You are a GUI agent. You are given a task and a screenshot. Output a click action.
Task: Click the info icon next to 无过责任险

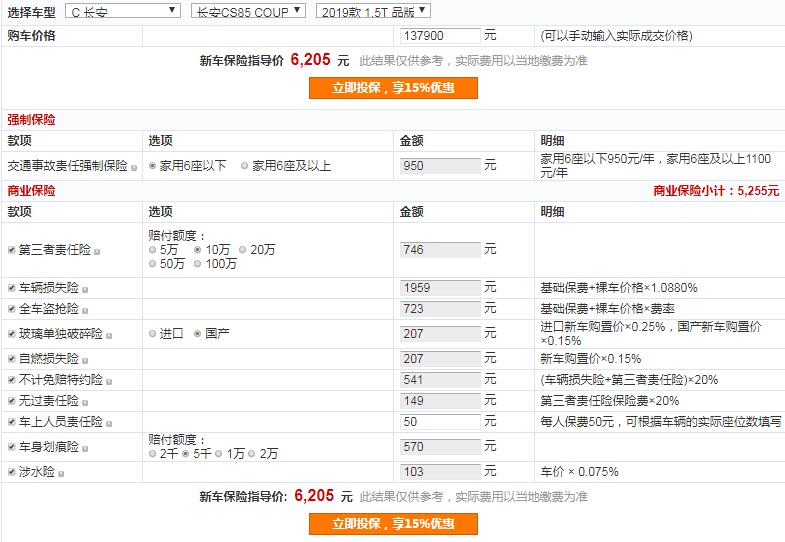click(85, 403)
